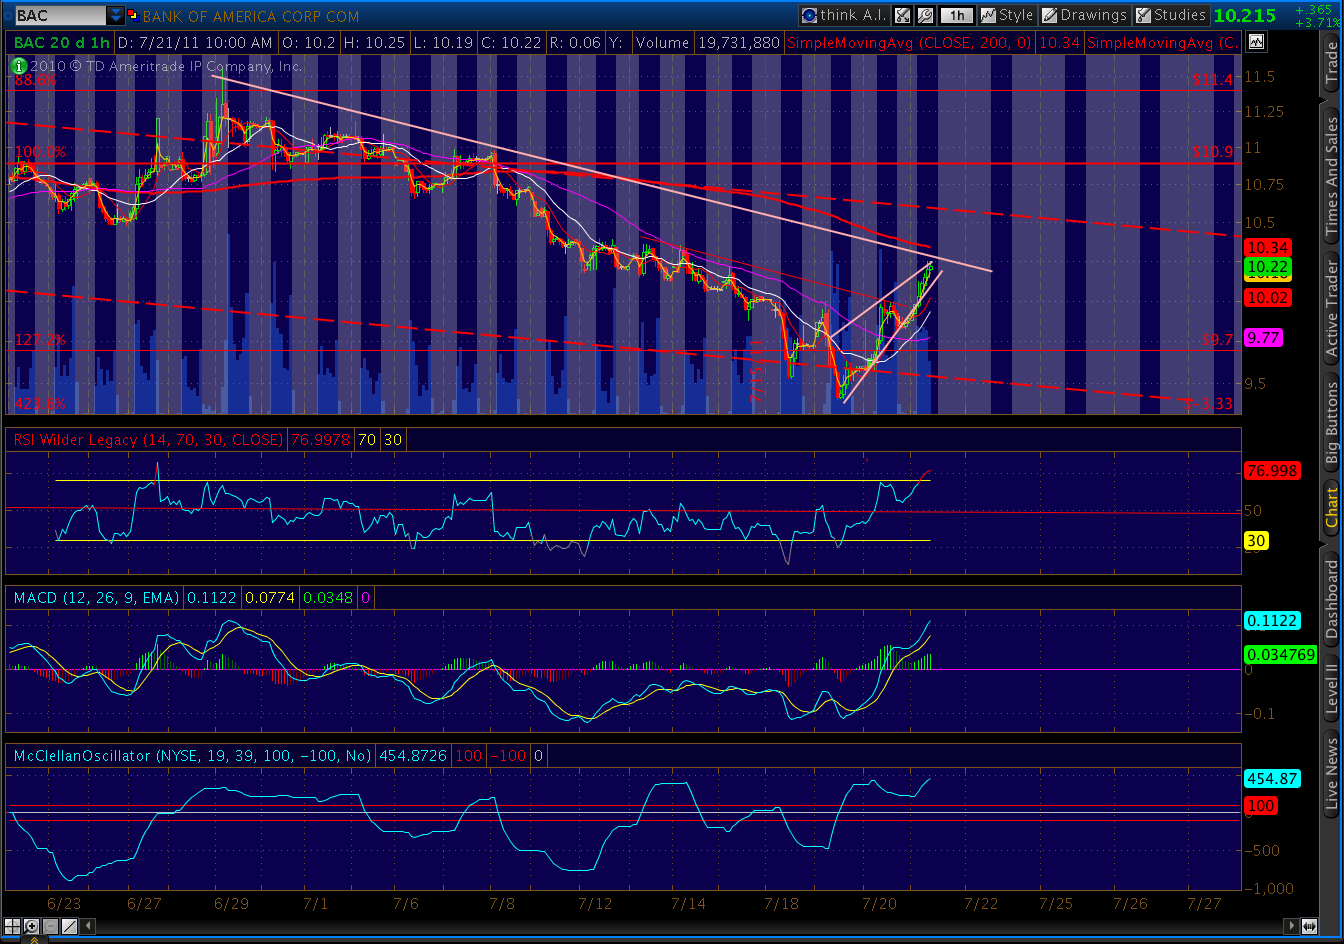Open the Drawings menu

pos(1085,15)
